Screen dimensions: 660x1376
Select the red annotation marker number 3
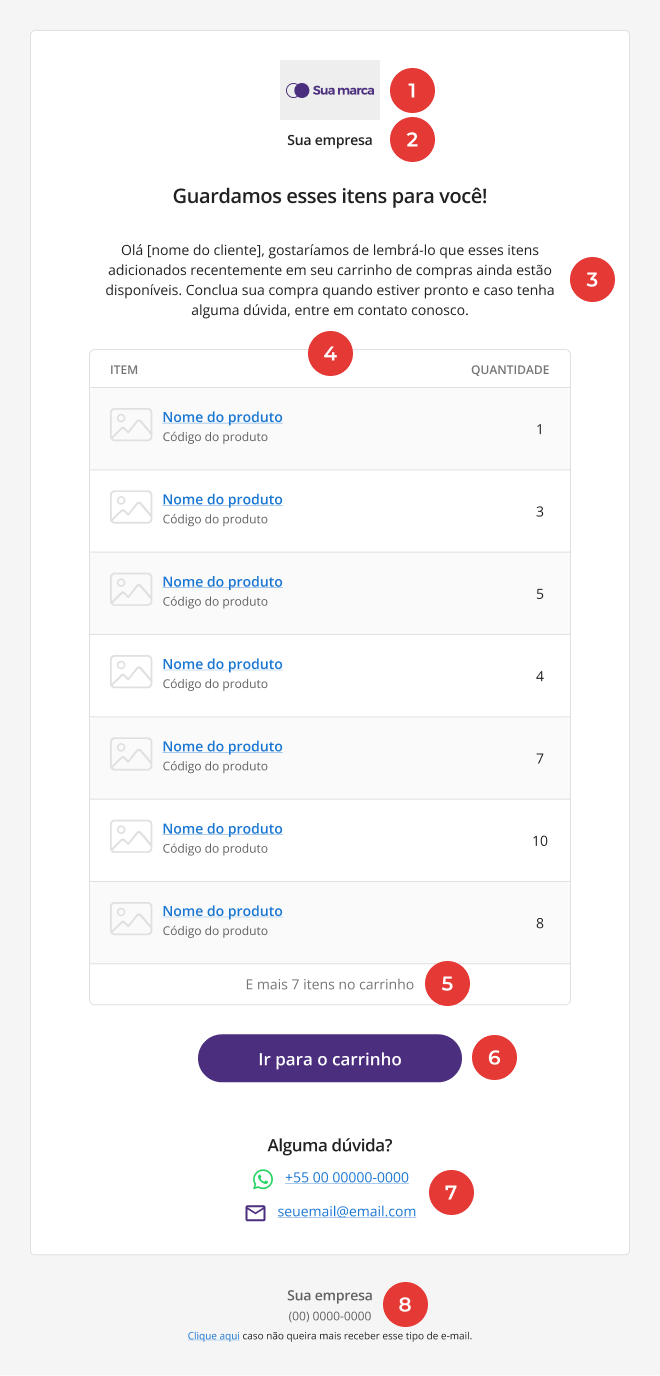[x=592, y=279]
